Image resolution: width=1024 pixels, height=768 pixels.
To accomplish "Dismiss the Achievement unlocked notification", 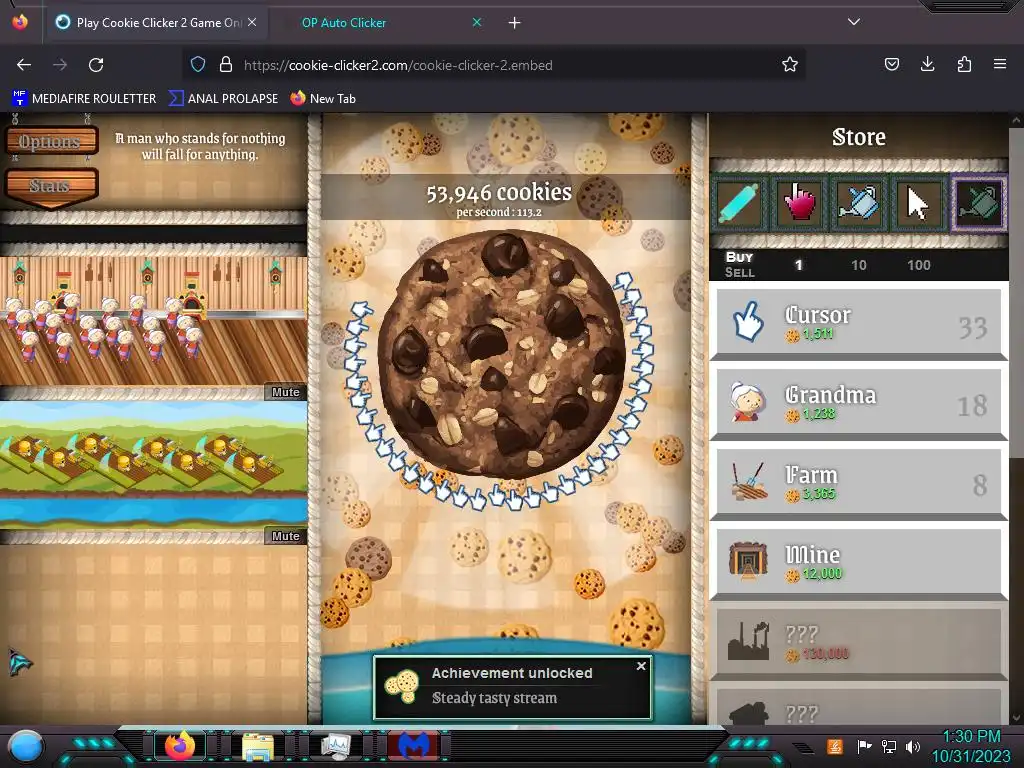I will 641,666.
